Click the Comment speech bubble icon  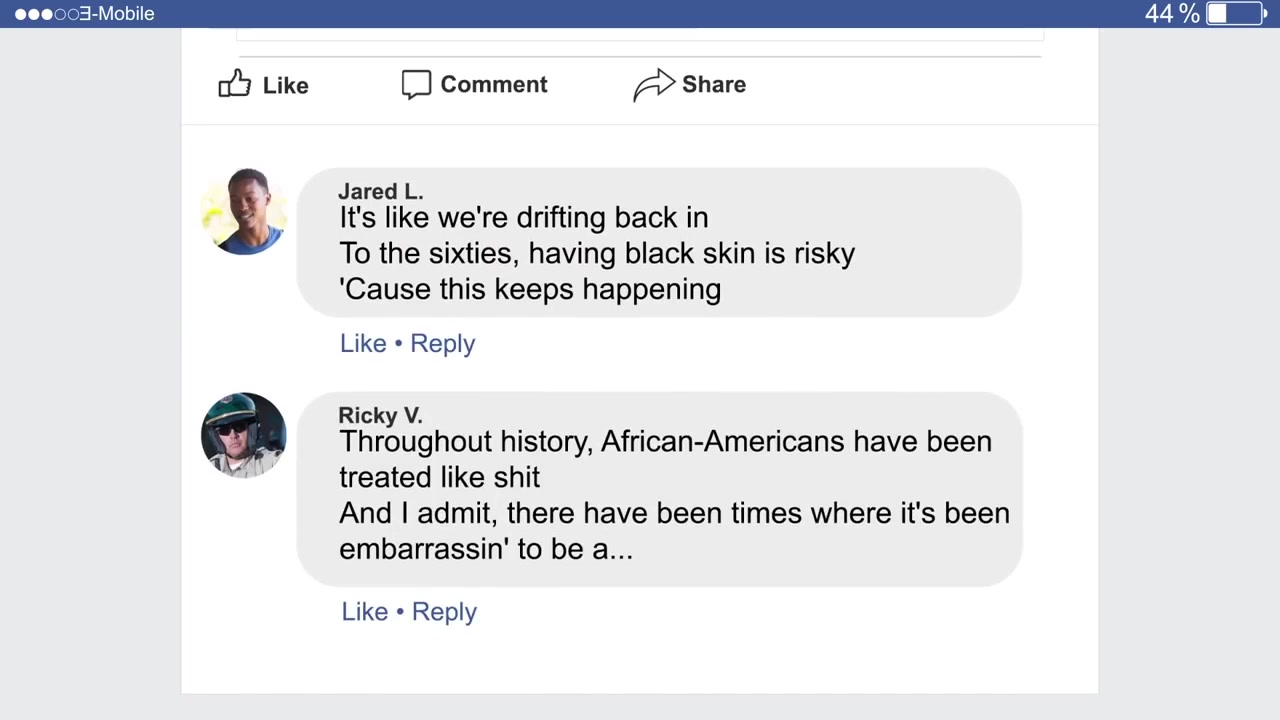click(416, 84)
